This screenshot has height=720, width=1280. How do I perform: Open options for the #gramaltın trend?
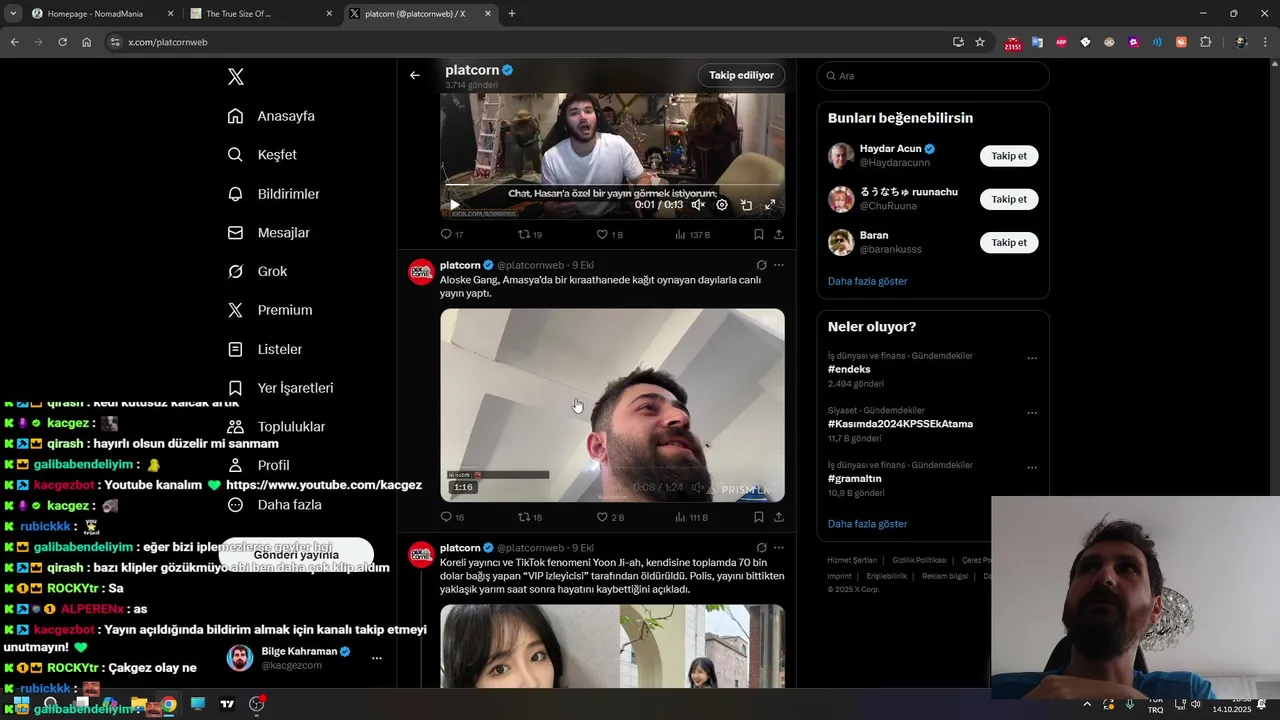click(1032, 467)
